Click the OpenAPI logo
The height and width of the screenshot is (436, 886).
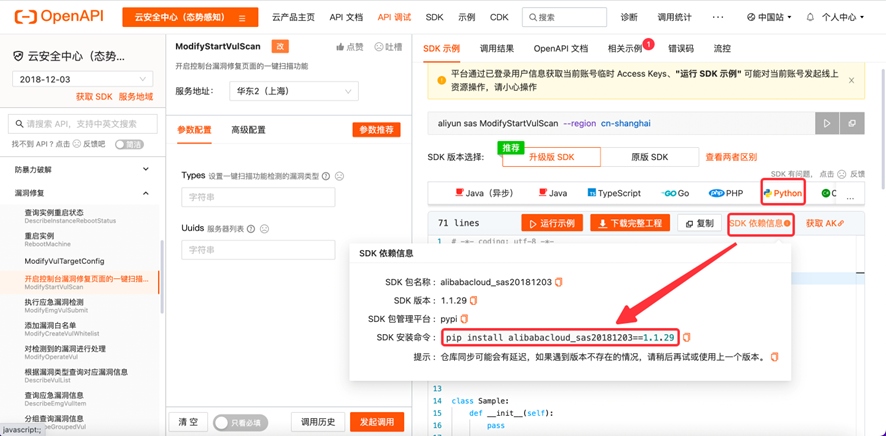[x=59, y=17]
